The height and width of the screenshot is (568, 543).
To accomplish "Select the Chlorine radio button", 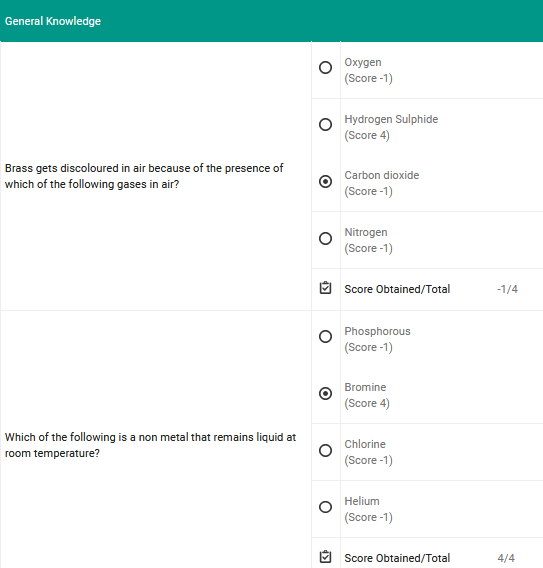I will [325, 450].
